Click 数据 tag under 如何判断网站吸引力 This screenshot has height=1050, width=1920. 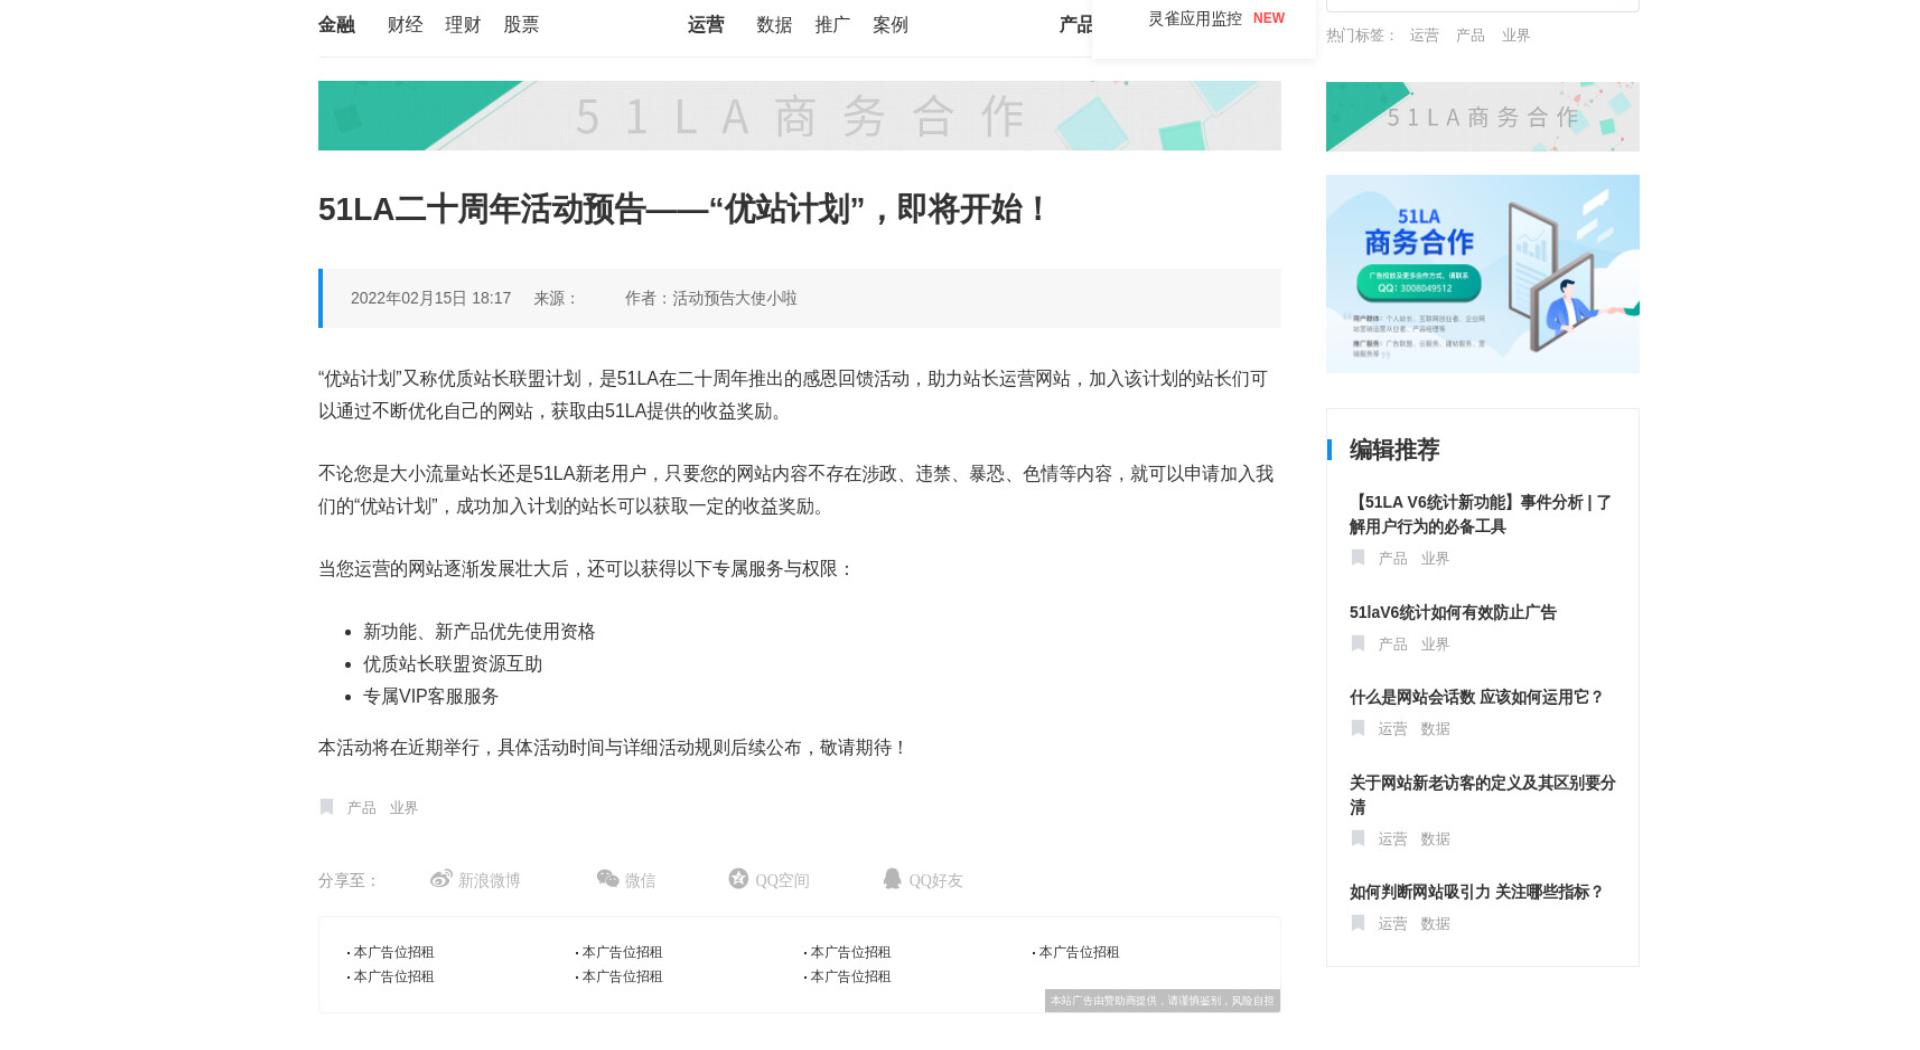[1435, 924]
